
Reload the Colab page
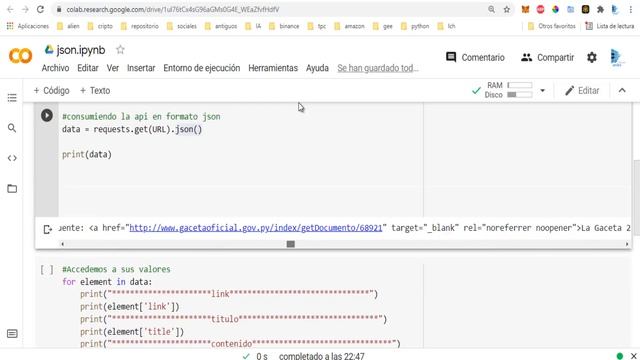tap(40, 9)
